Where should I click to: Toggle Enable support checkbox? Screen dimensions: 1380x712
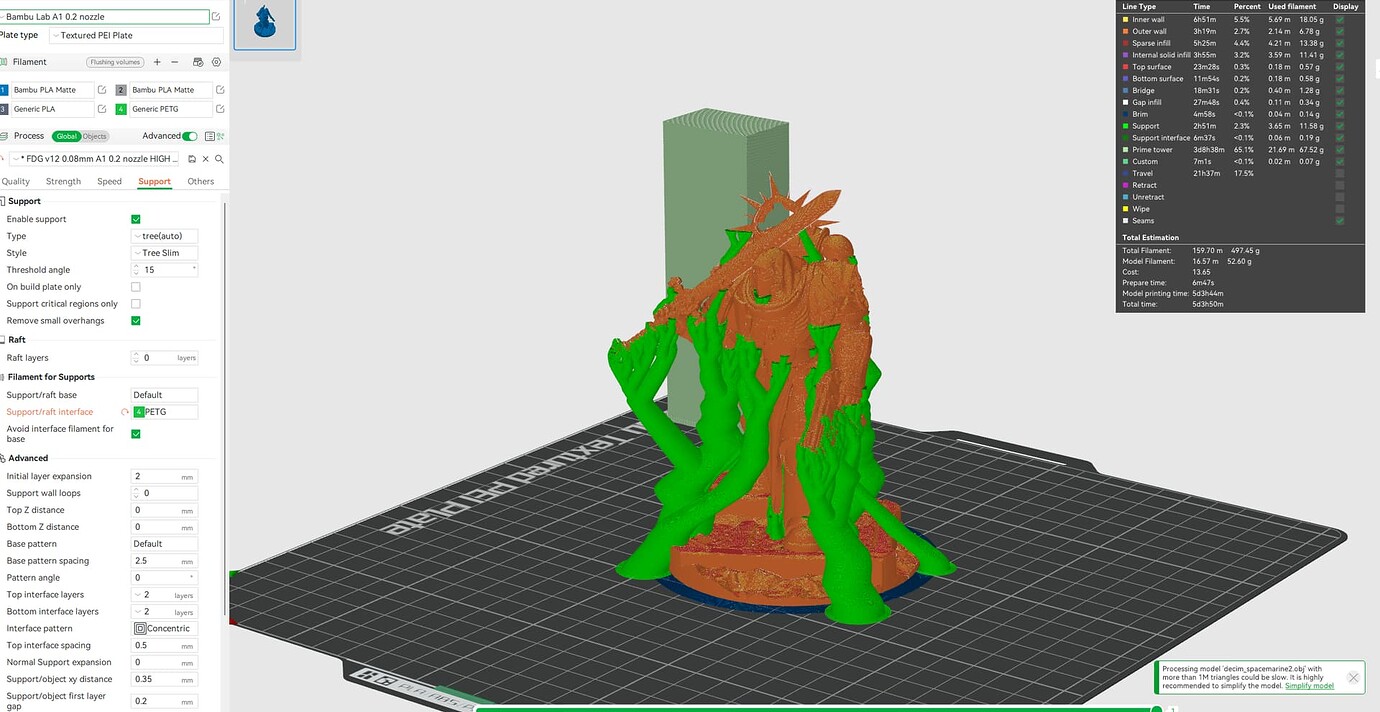click(x=136, y=219)
